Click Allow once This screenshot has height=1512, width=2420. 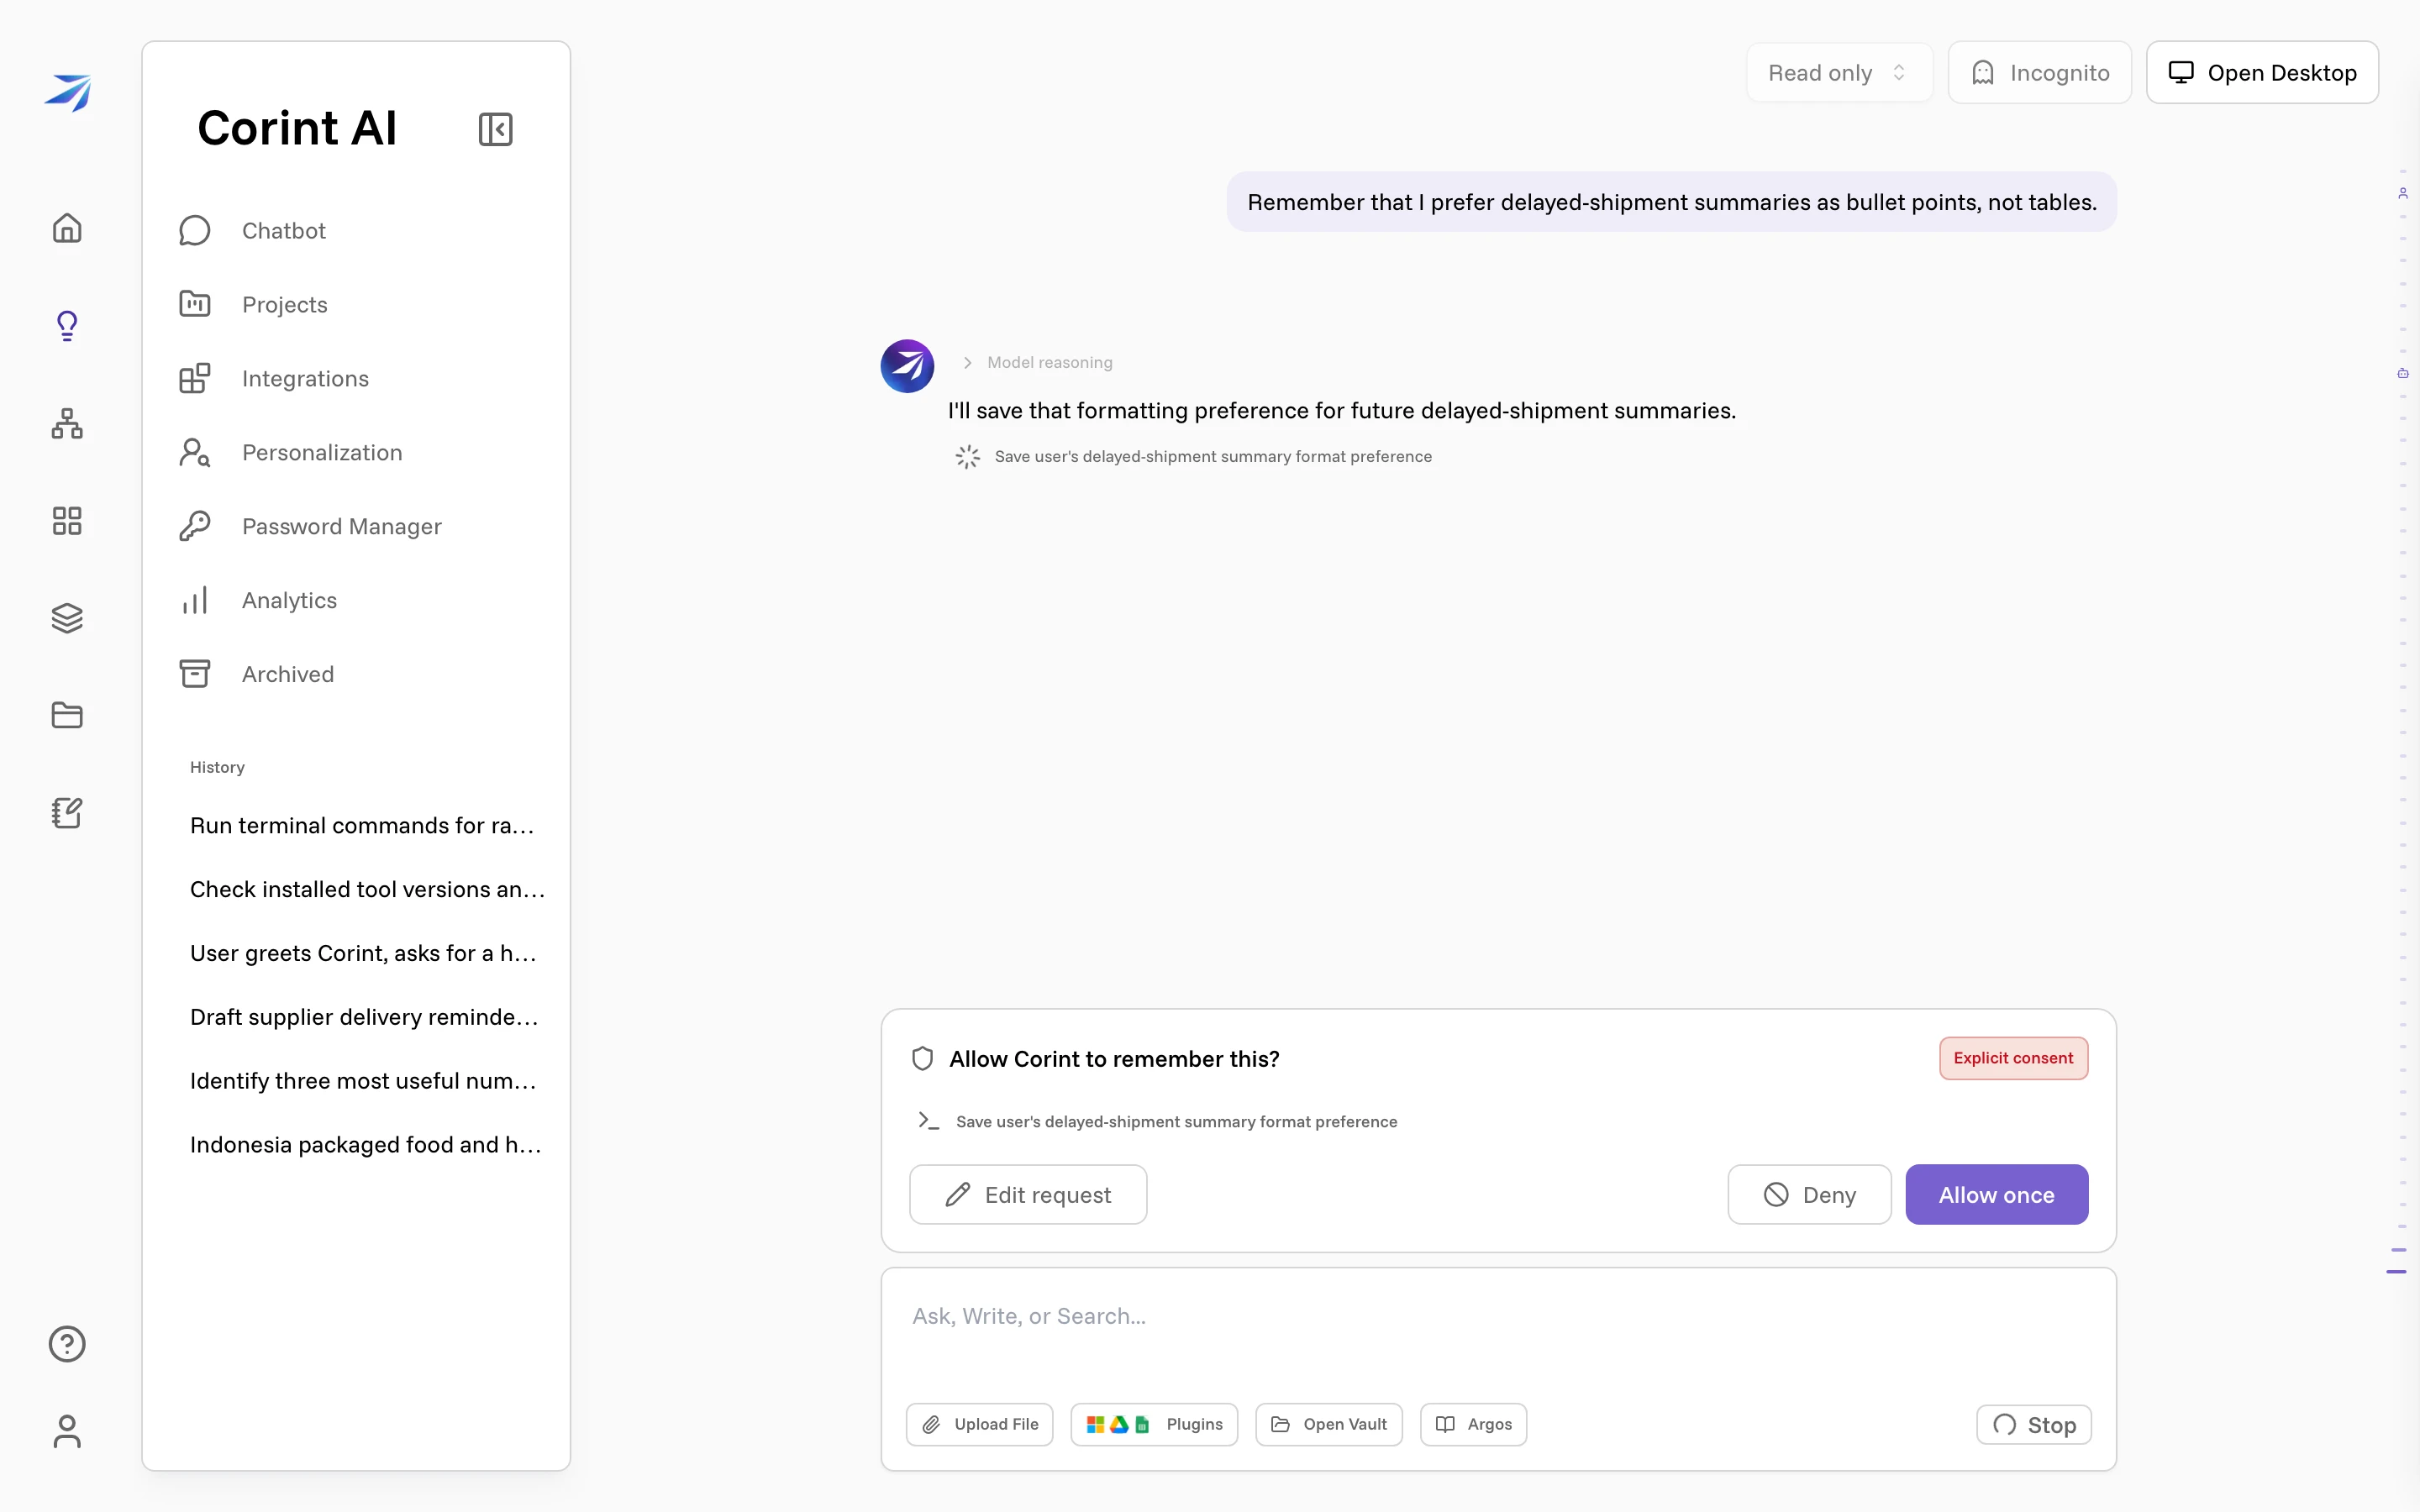1996,1194
